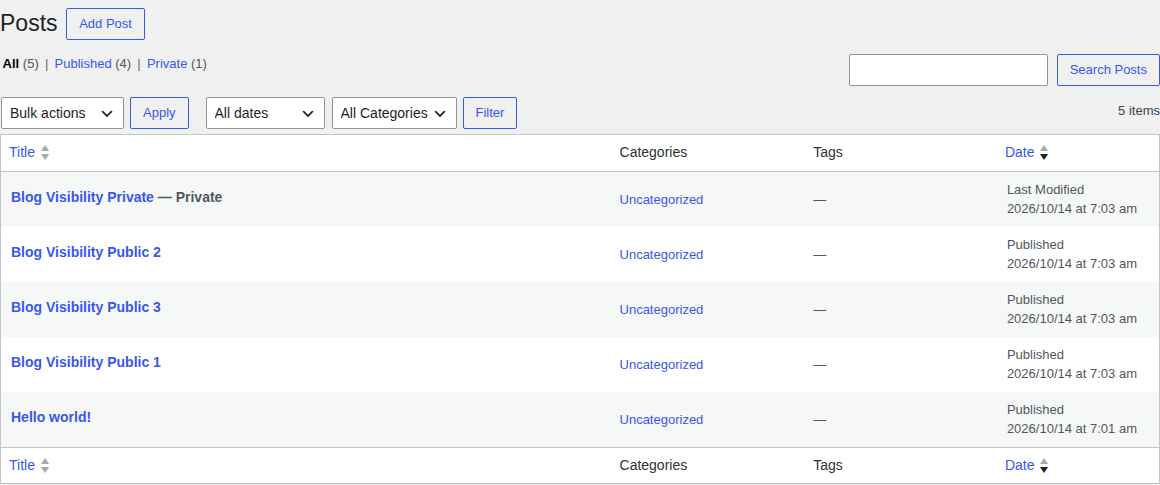Image resolution: width=1160 pixels, height=485 pixels.
Task: Click sort arrows beside bottom Date header
Action: point(1044,466)
